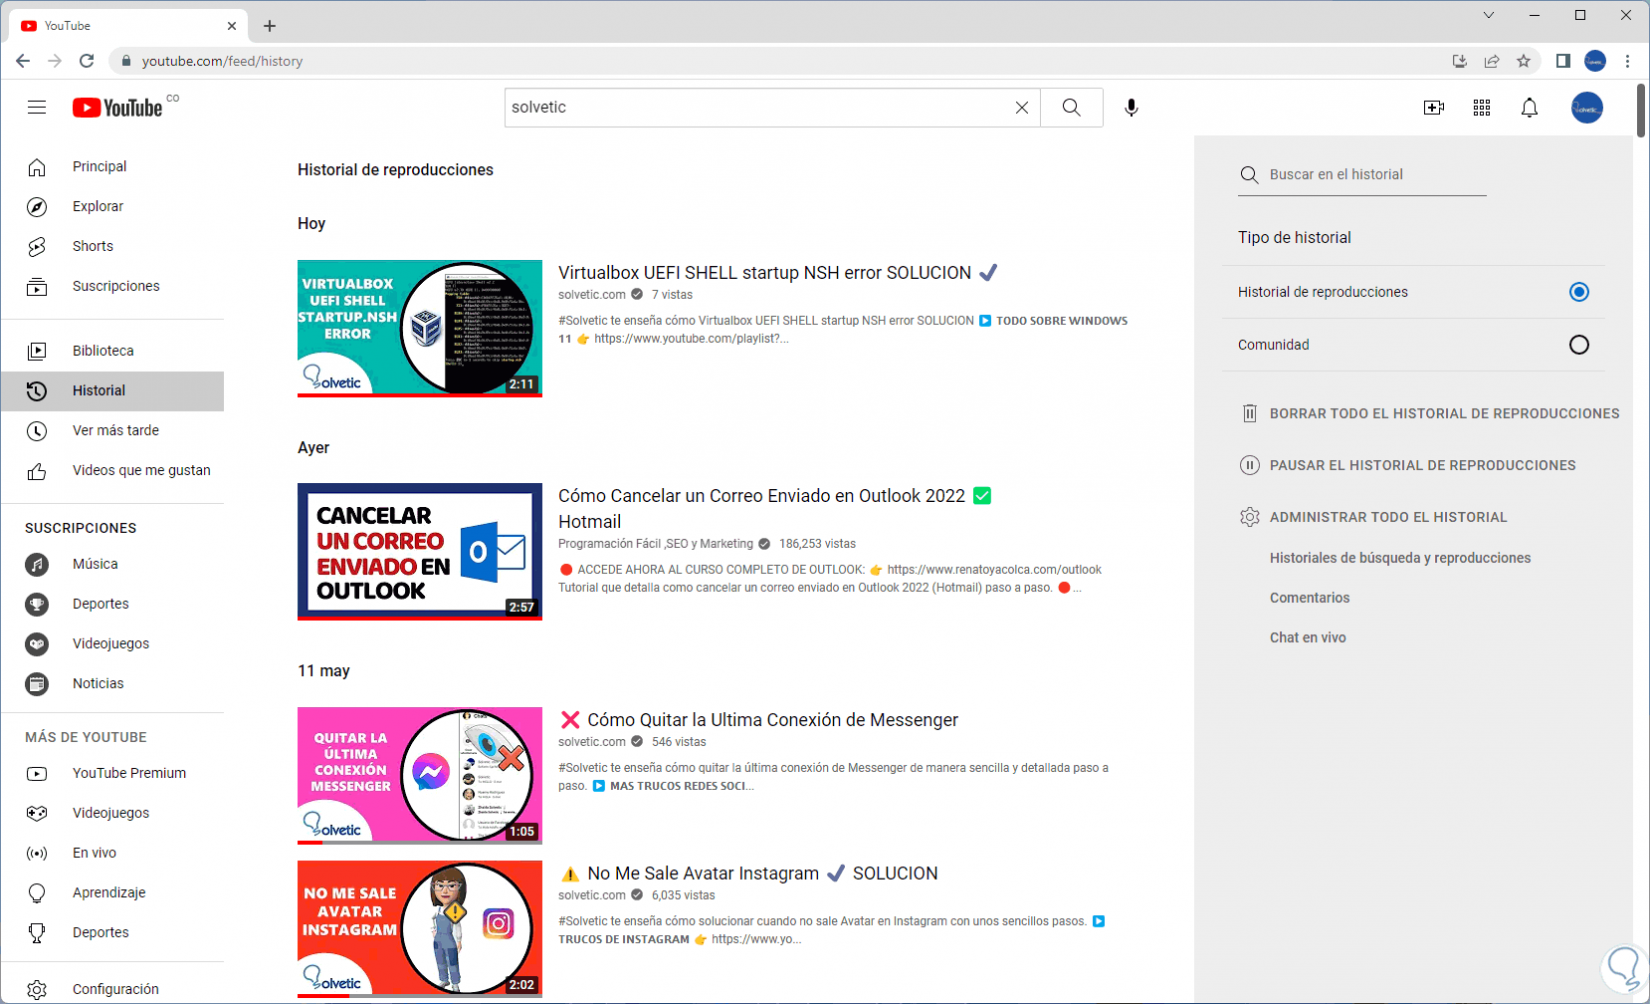Image resolution: width=1650 pixels, height=1004 pixels.
Task: Open Configuración settings
Action: [x=113, y=989]
